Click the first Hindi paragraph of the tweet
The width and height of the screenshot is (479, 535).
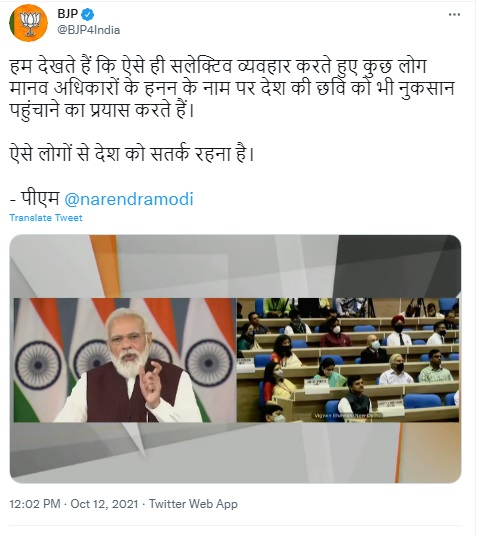(x=232, y=88)
